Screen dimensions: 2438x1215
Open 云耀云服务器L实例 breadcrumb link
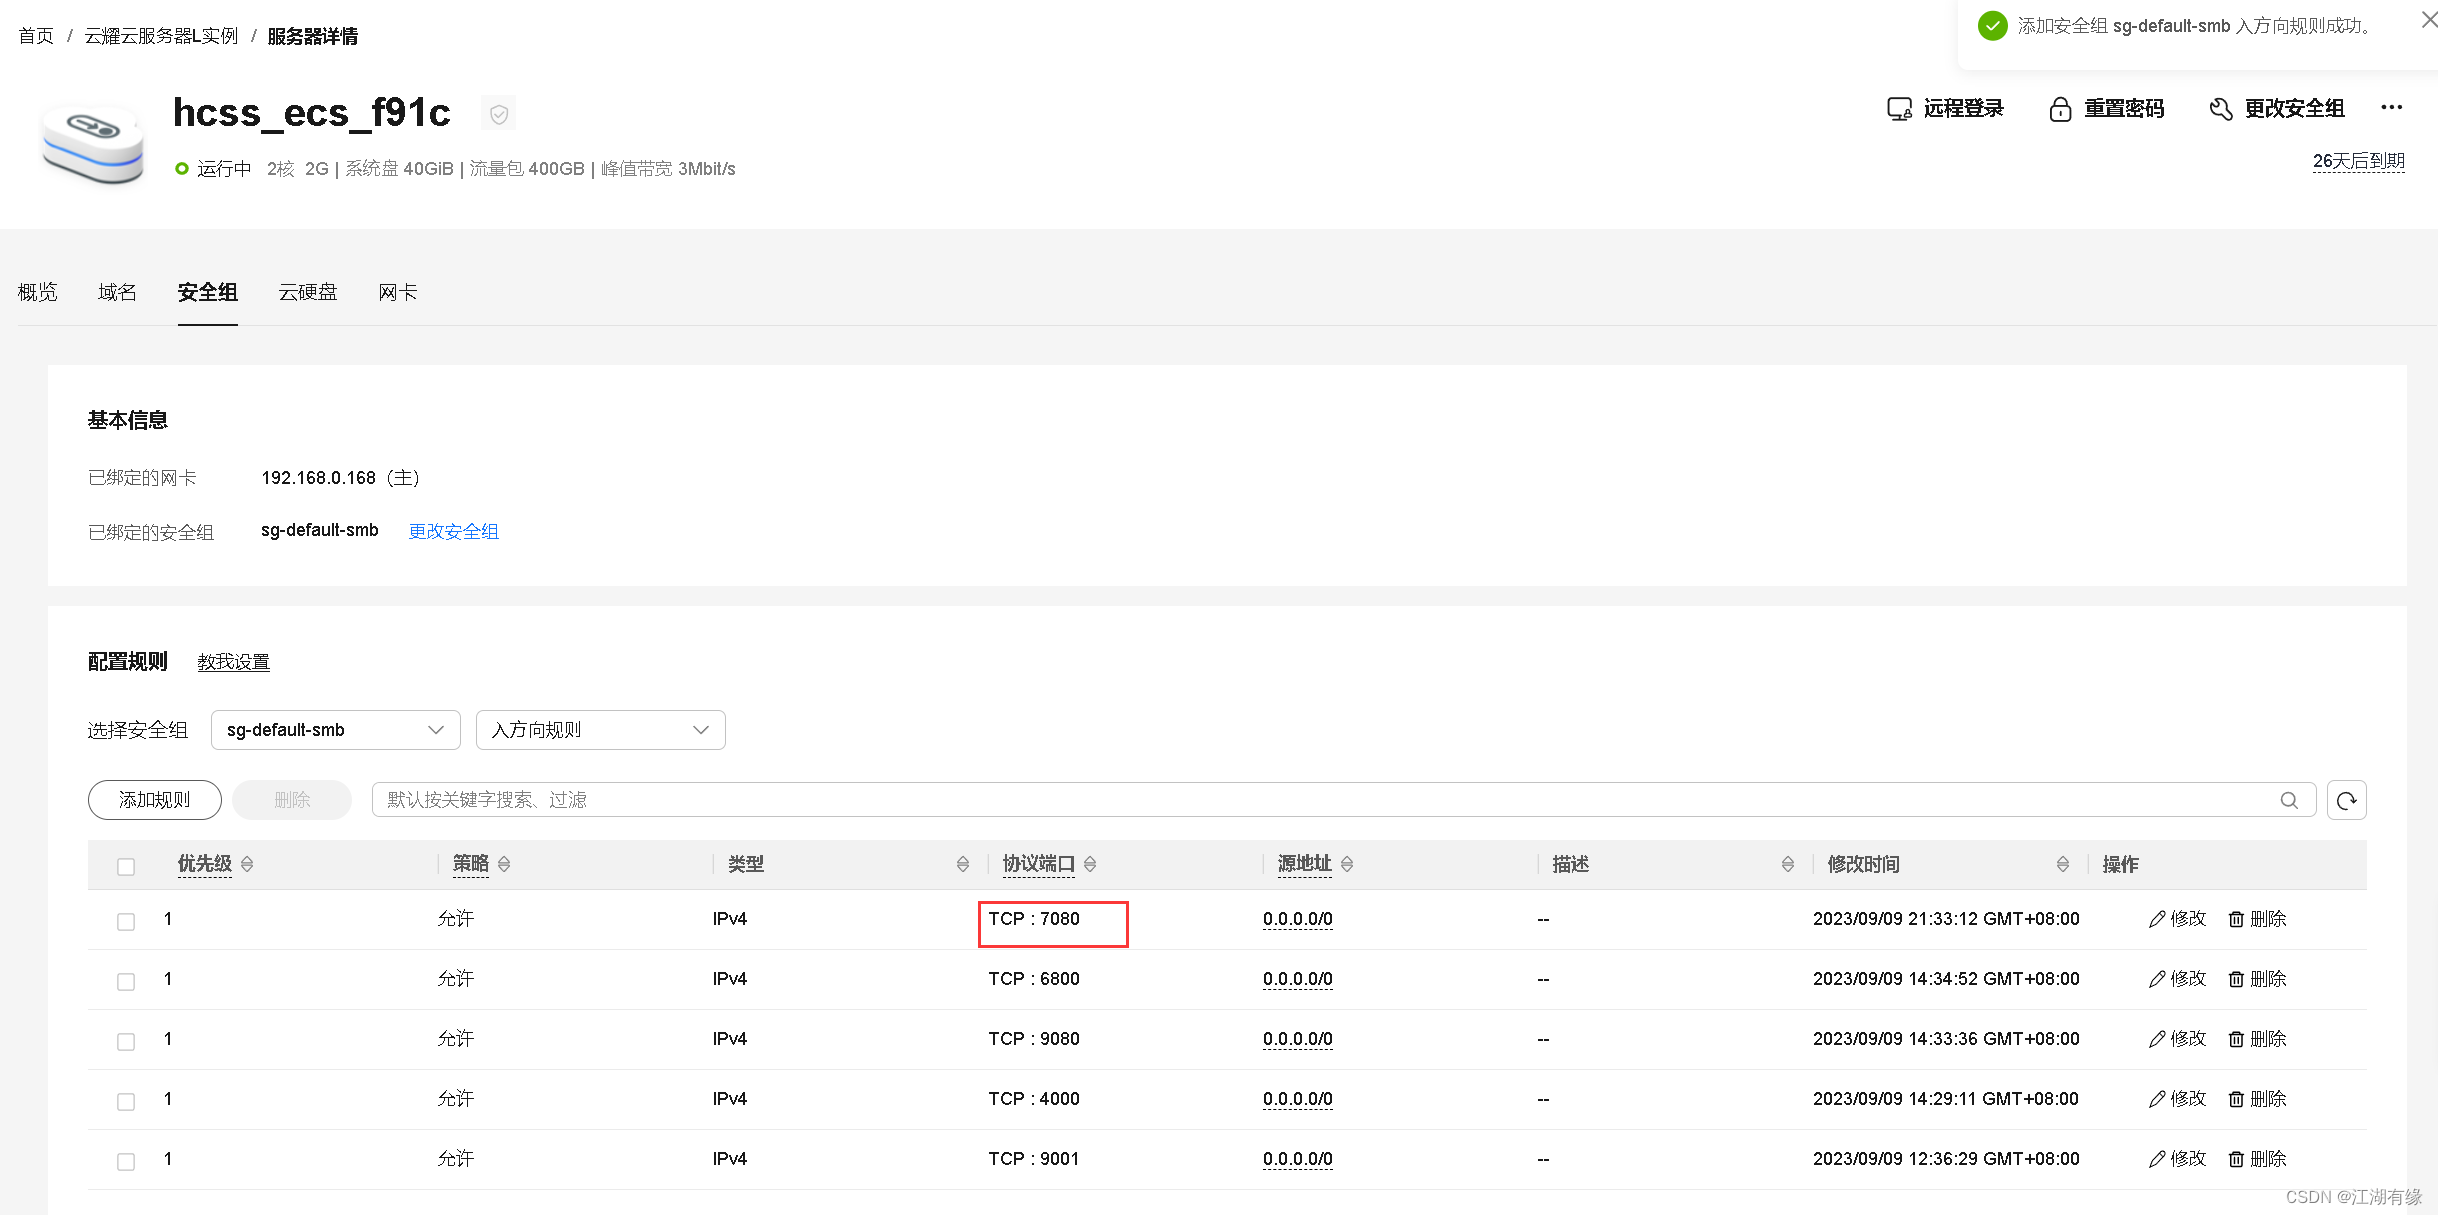161,36
